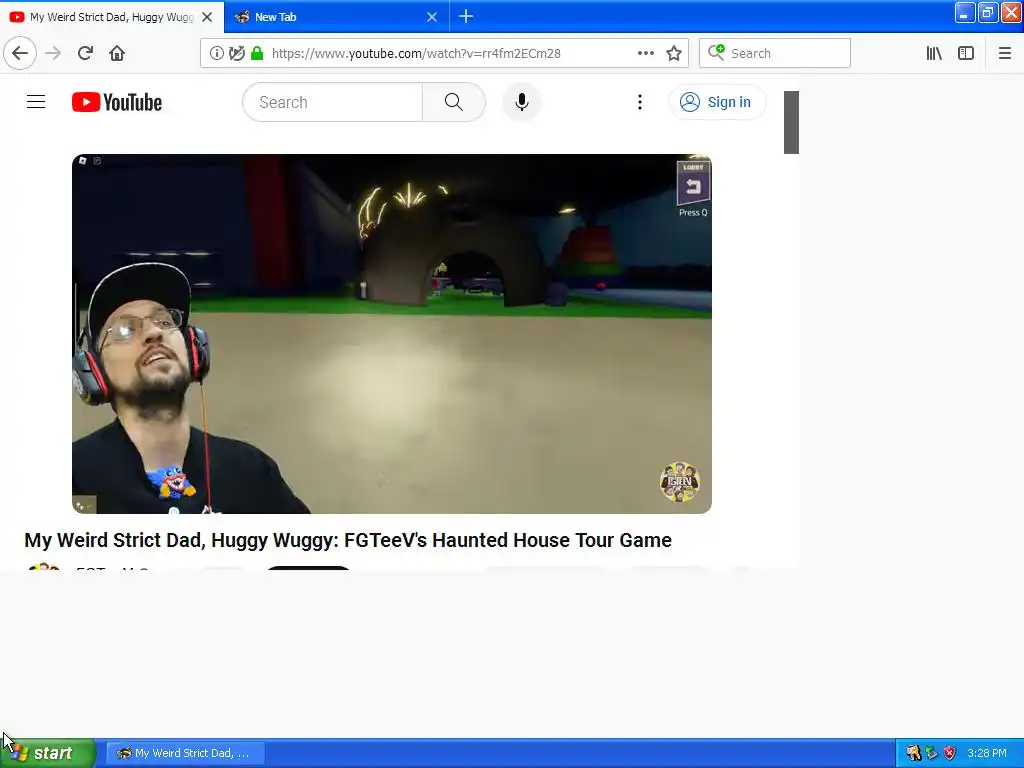Click the YouTube Search input box
Screen dimensions: 1024x768
coord(332,102)
